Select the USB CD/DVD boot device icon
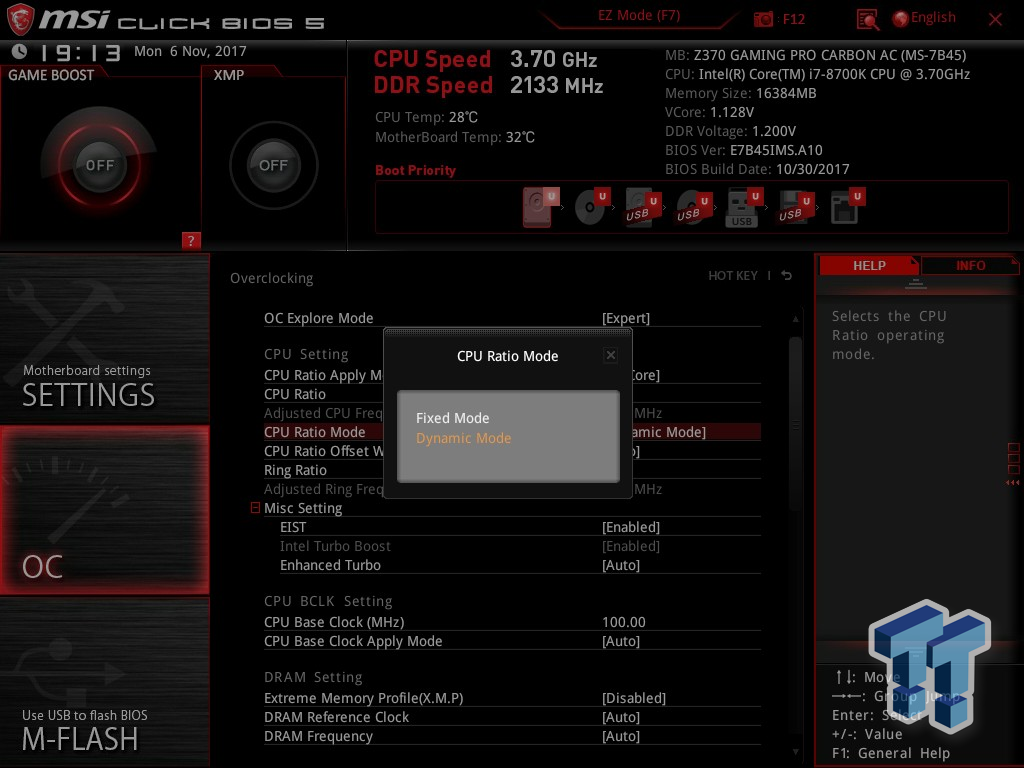 [694, 207]
